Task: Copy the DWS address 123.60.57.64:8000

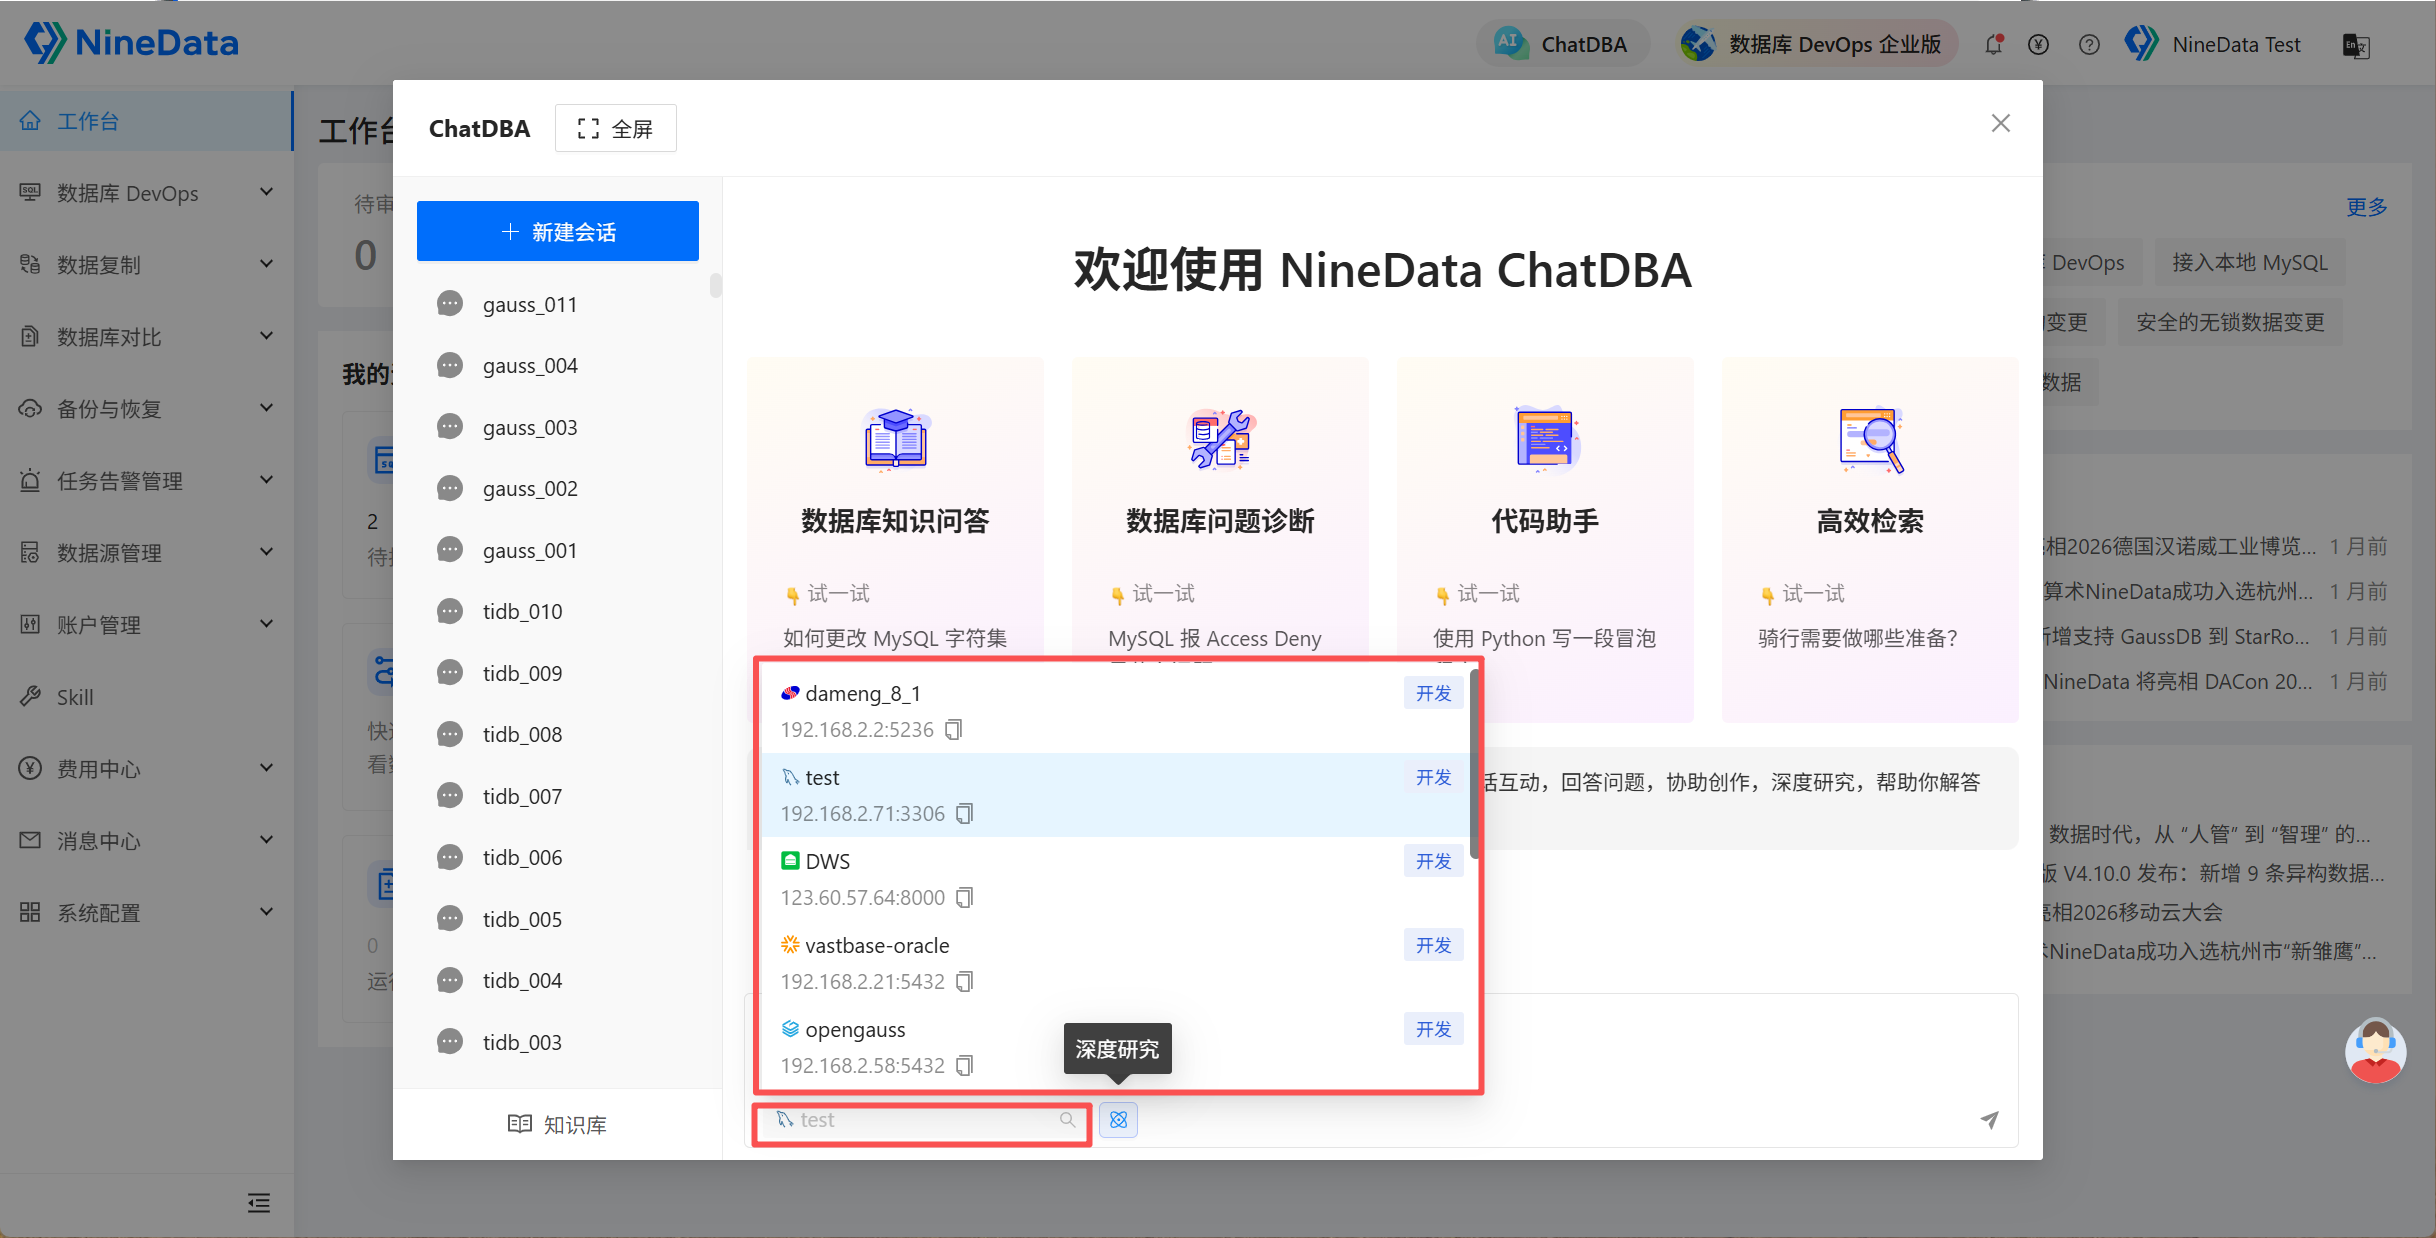Action: [965, 898]
